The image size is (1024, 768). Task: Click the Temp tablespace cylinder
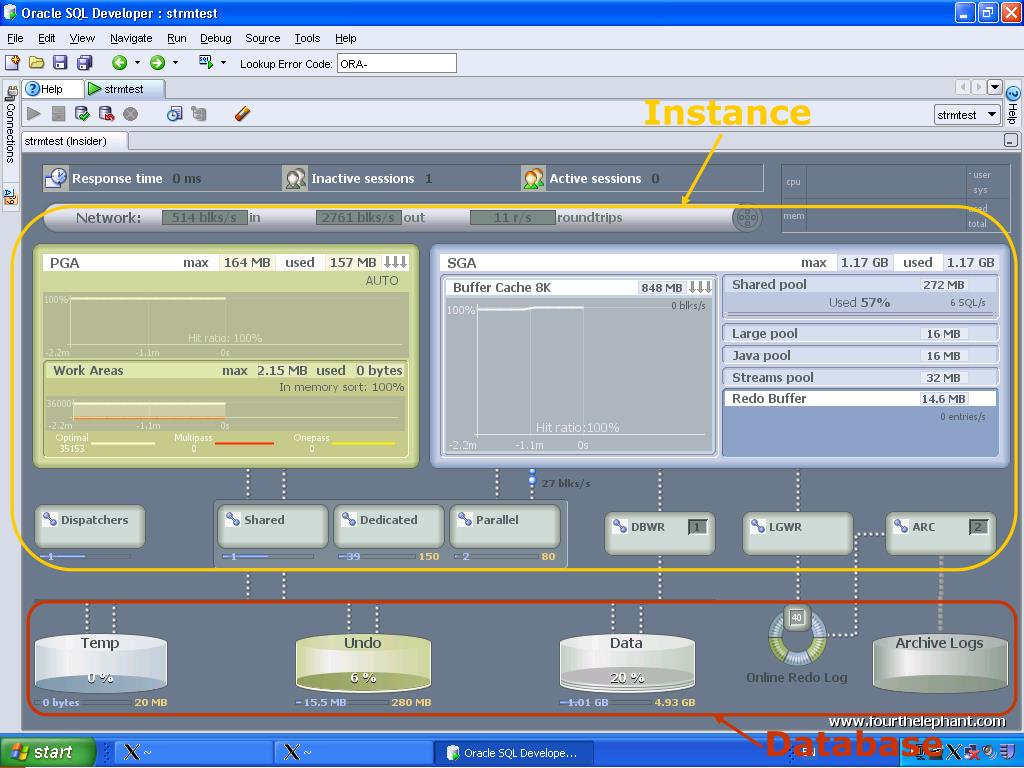tap(101, 662)
